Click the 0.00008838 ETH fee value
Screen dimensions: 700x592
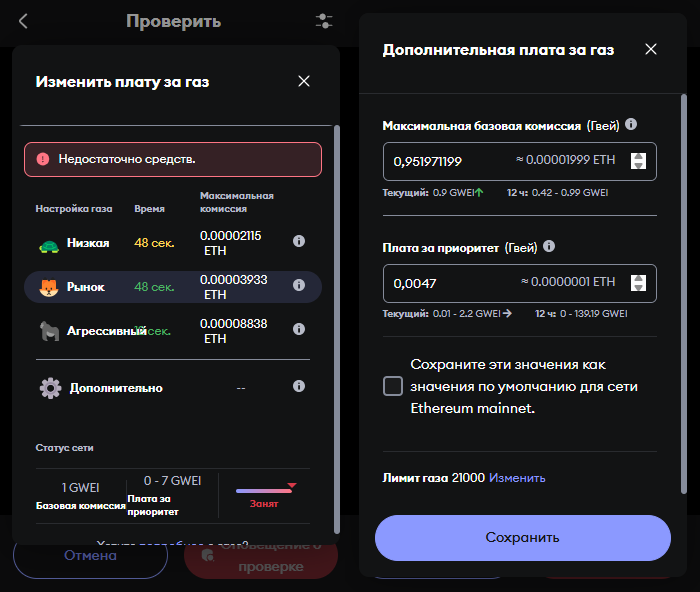click(233, 331)
